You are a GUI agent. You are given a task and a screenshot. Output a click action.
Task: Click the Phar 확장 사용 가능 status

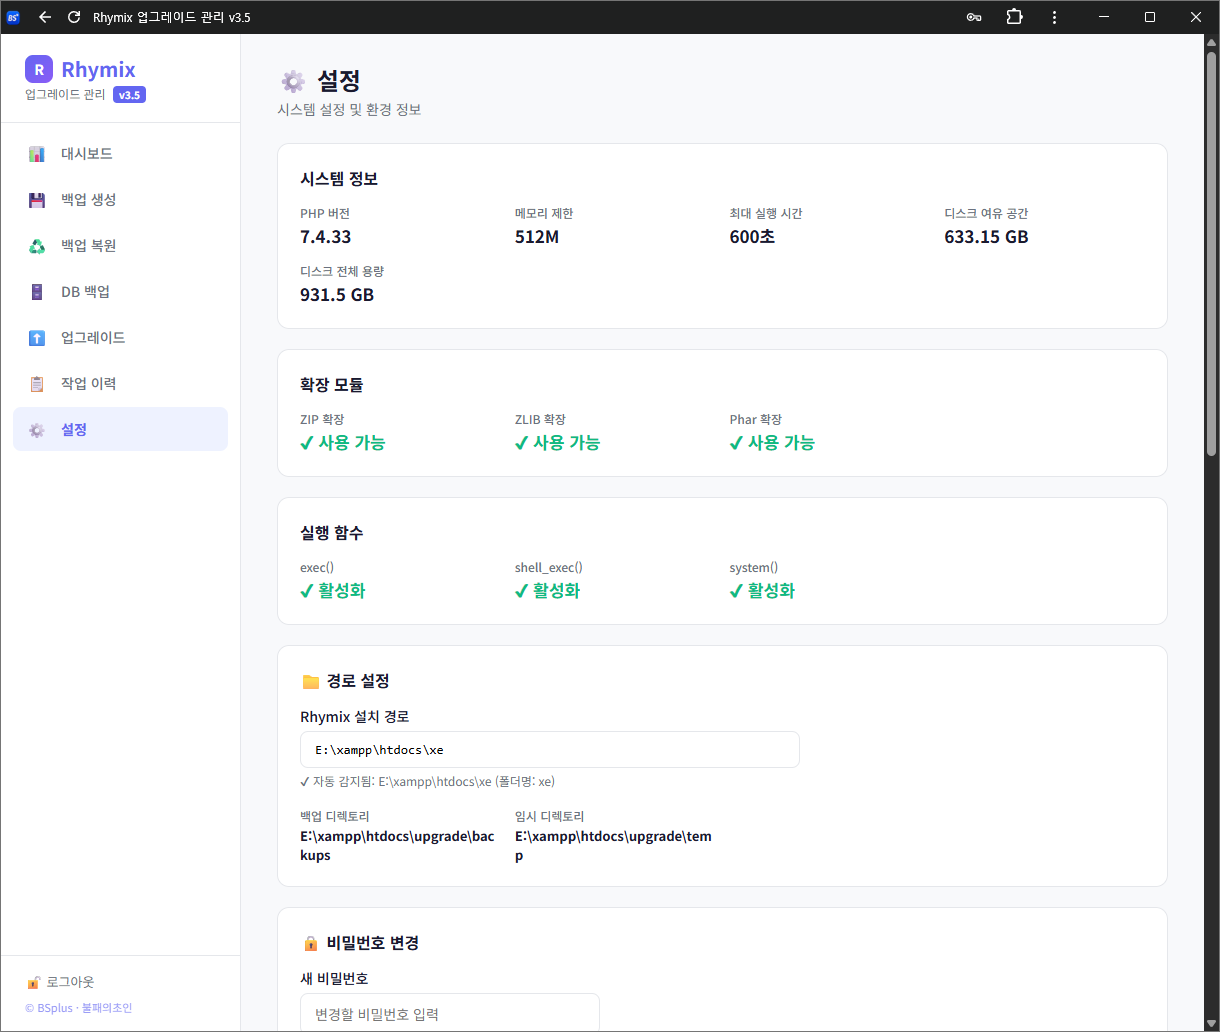(773, 443)
